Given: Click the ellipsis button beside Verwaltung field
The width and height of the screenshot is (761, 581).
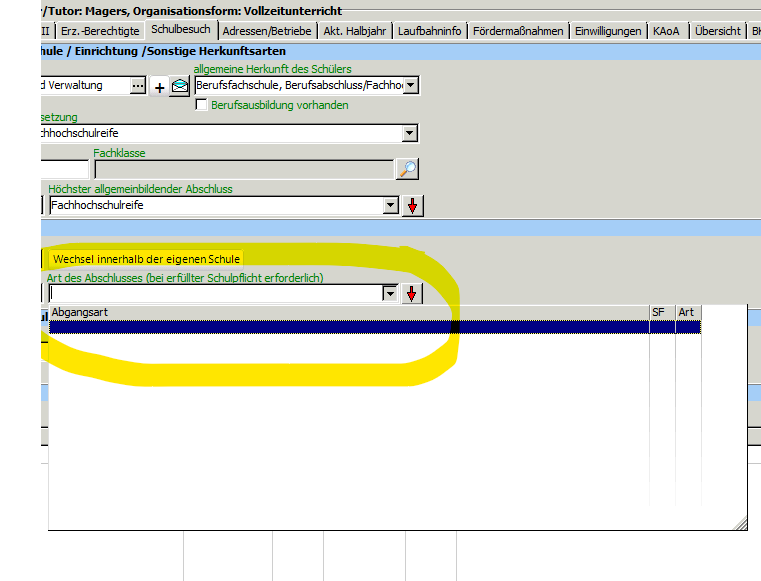Looking at the screenshot, I should click(138, 86).
